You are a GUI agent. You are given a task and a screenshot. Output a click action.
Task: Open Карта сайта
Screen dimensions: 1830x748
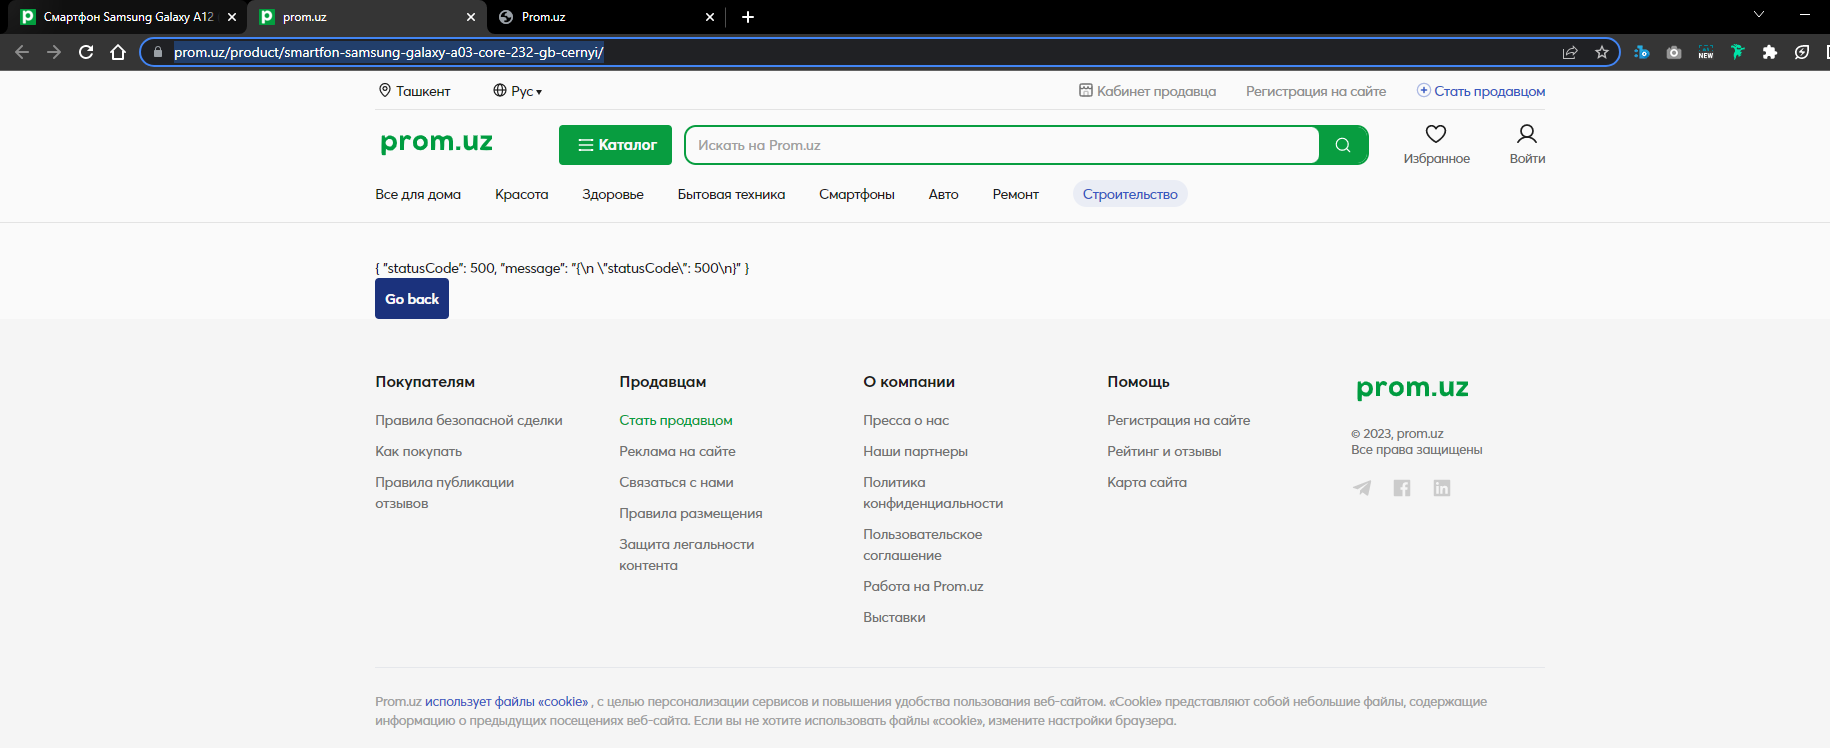(1147, 482)
